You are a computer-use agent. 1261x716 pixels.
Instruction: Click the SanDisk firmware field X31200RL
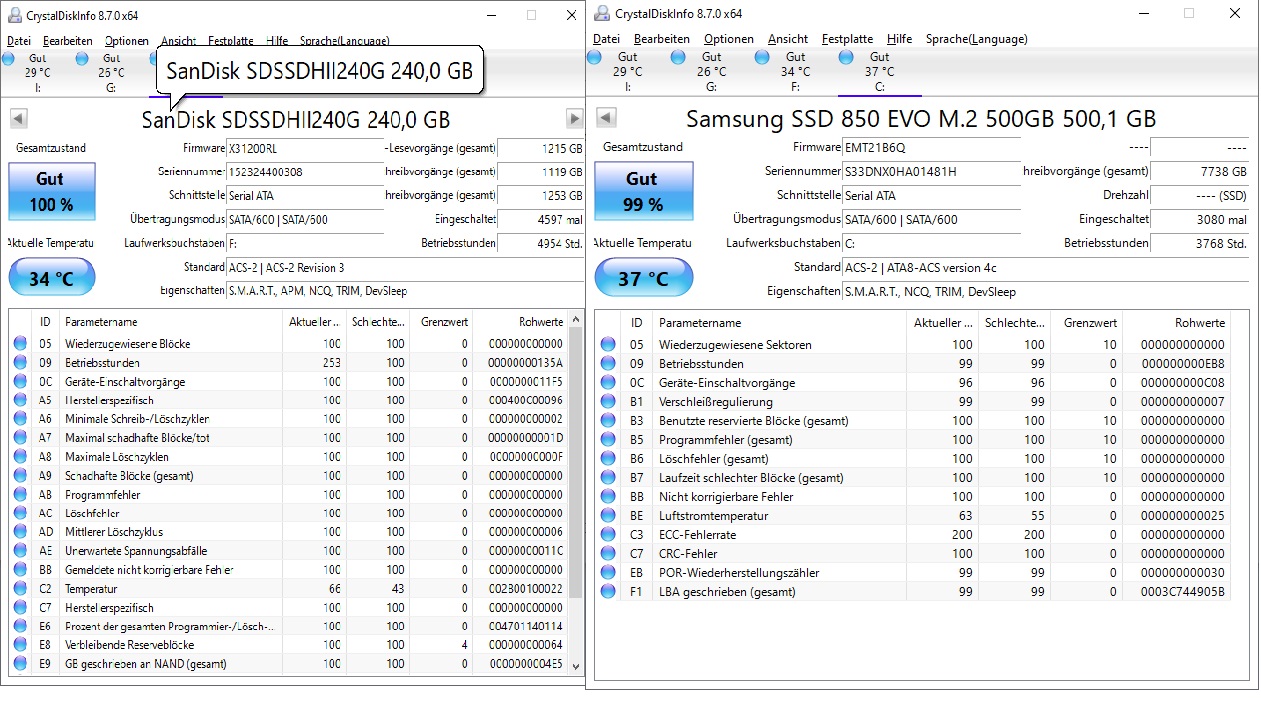pos(304,148)
